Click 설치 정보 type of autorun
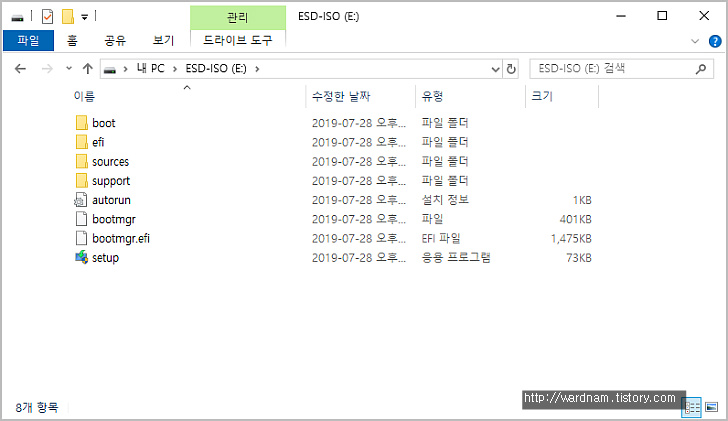Viewport: 728px width, 421px height. (x=445, y=200)
